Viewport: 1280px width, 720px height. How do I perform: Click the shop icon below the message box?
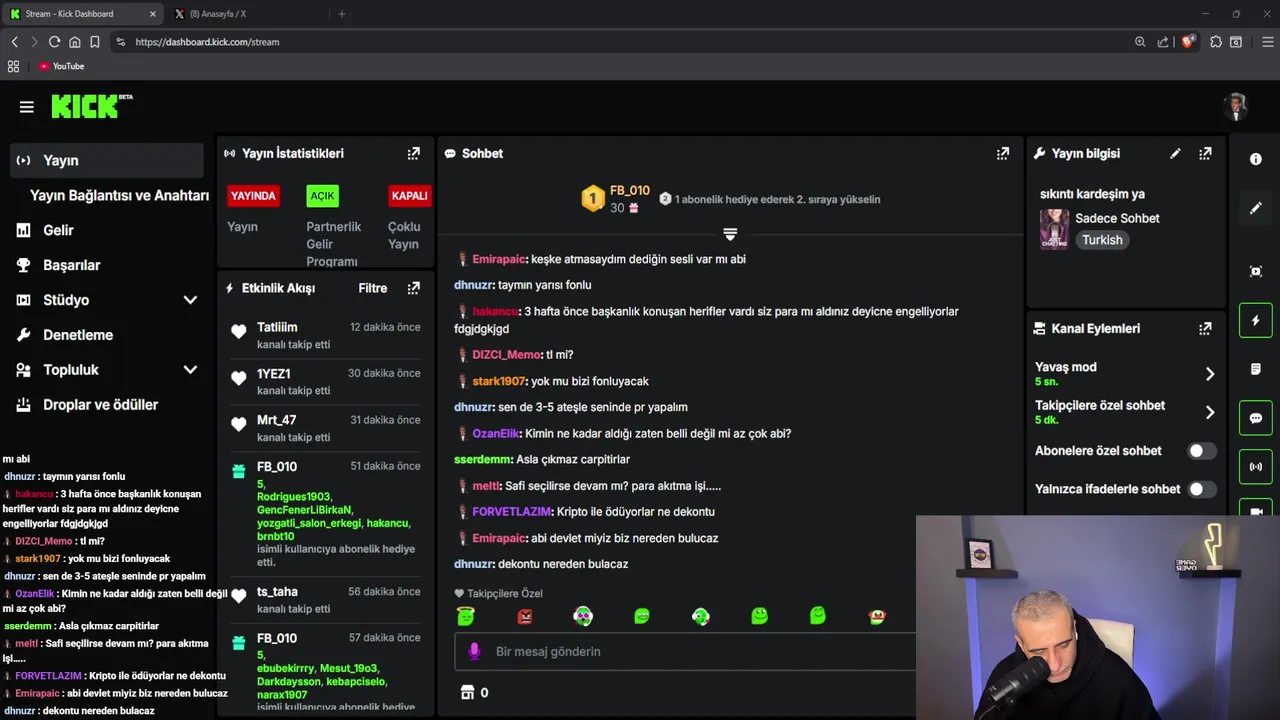click(466, 692)
